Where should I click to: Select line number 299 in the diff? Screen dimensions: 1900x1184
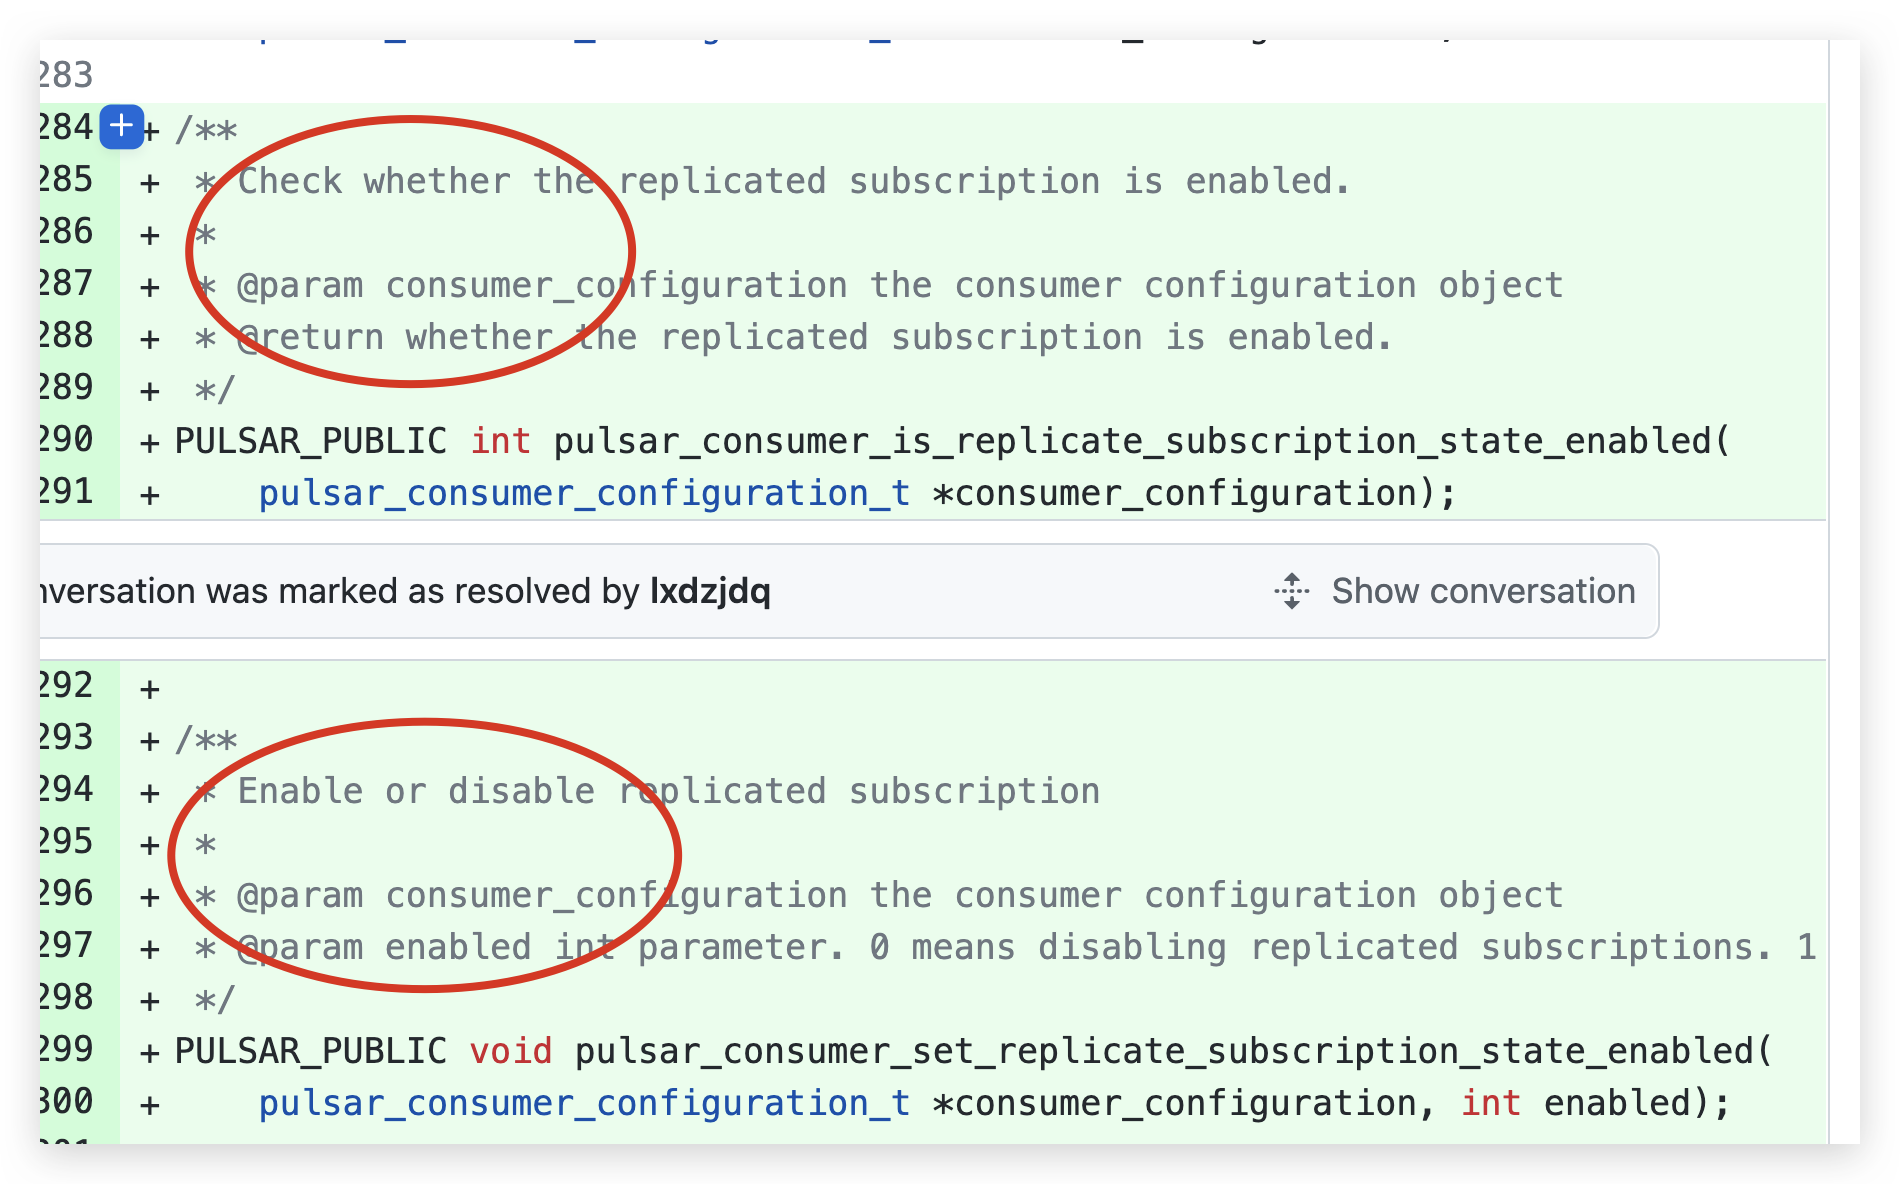point(67,1050)
